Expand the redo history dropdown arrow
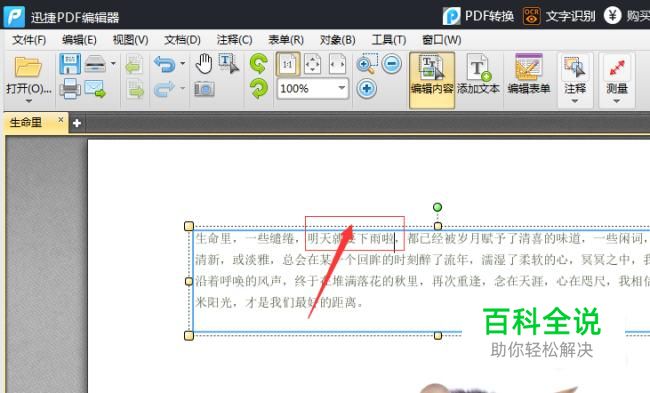Image resolution: width=650 pixels, height=393 pixels. point(182,88)
